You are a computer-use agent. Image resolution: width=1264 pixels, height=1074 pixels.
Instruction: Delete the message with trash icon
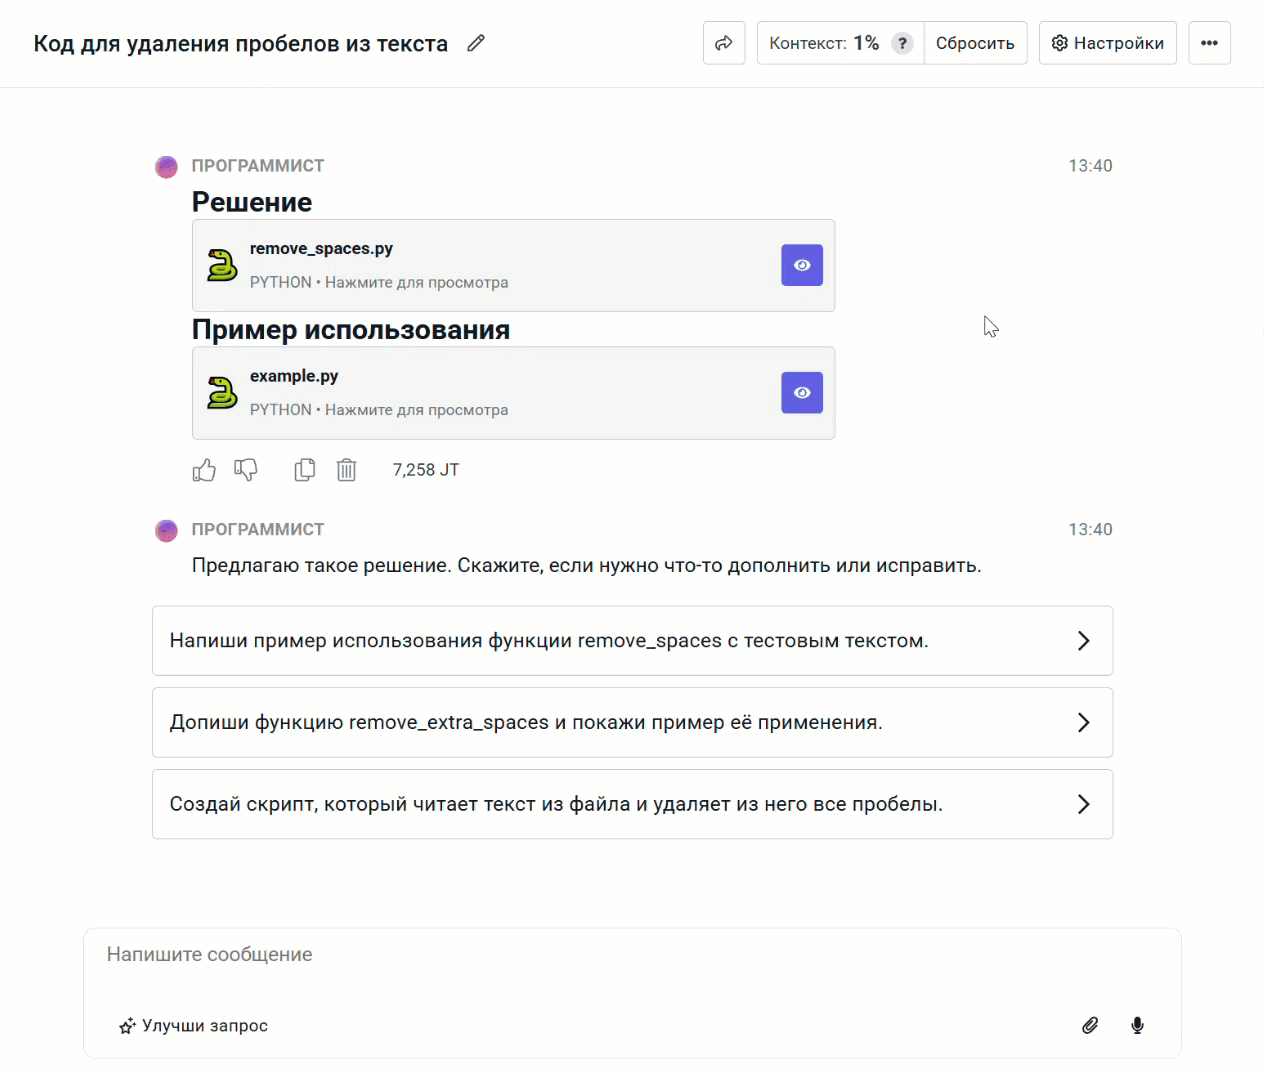point(346,470)
